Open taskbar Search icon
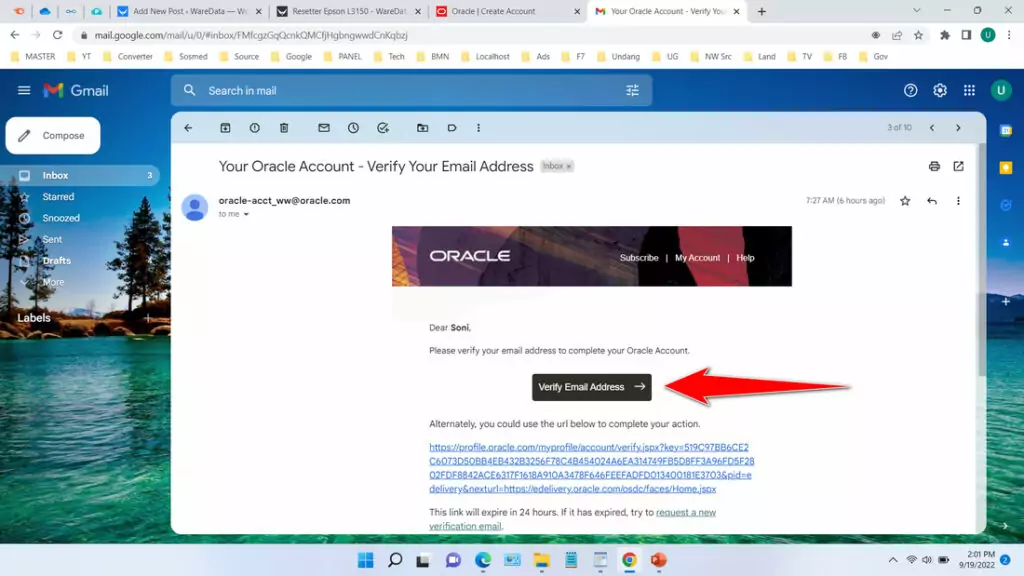This screenshot has height=576, width=1024. (395, 560)
